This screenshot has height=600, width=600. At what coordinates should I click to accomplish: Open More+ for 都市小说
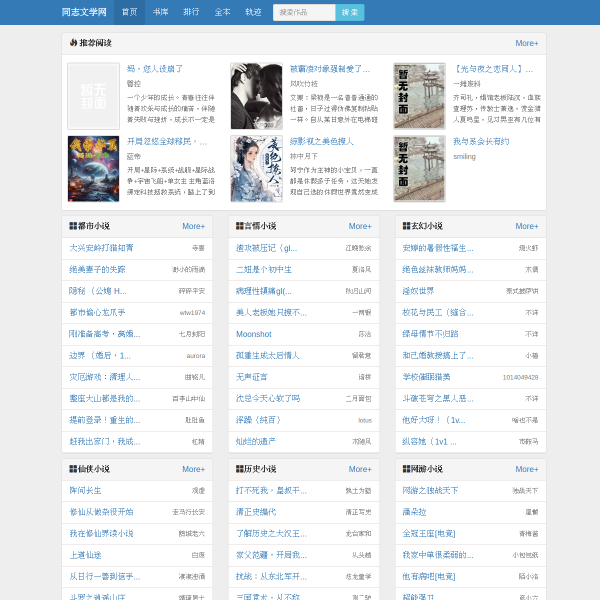pos(194,226)
